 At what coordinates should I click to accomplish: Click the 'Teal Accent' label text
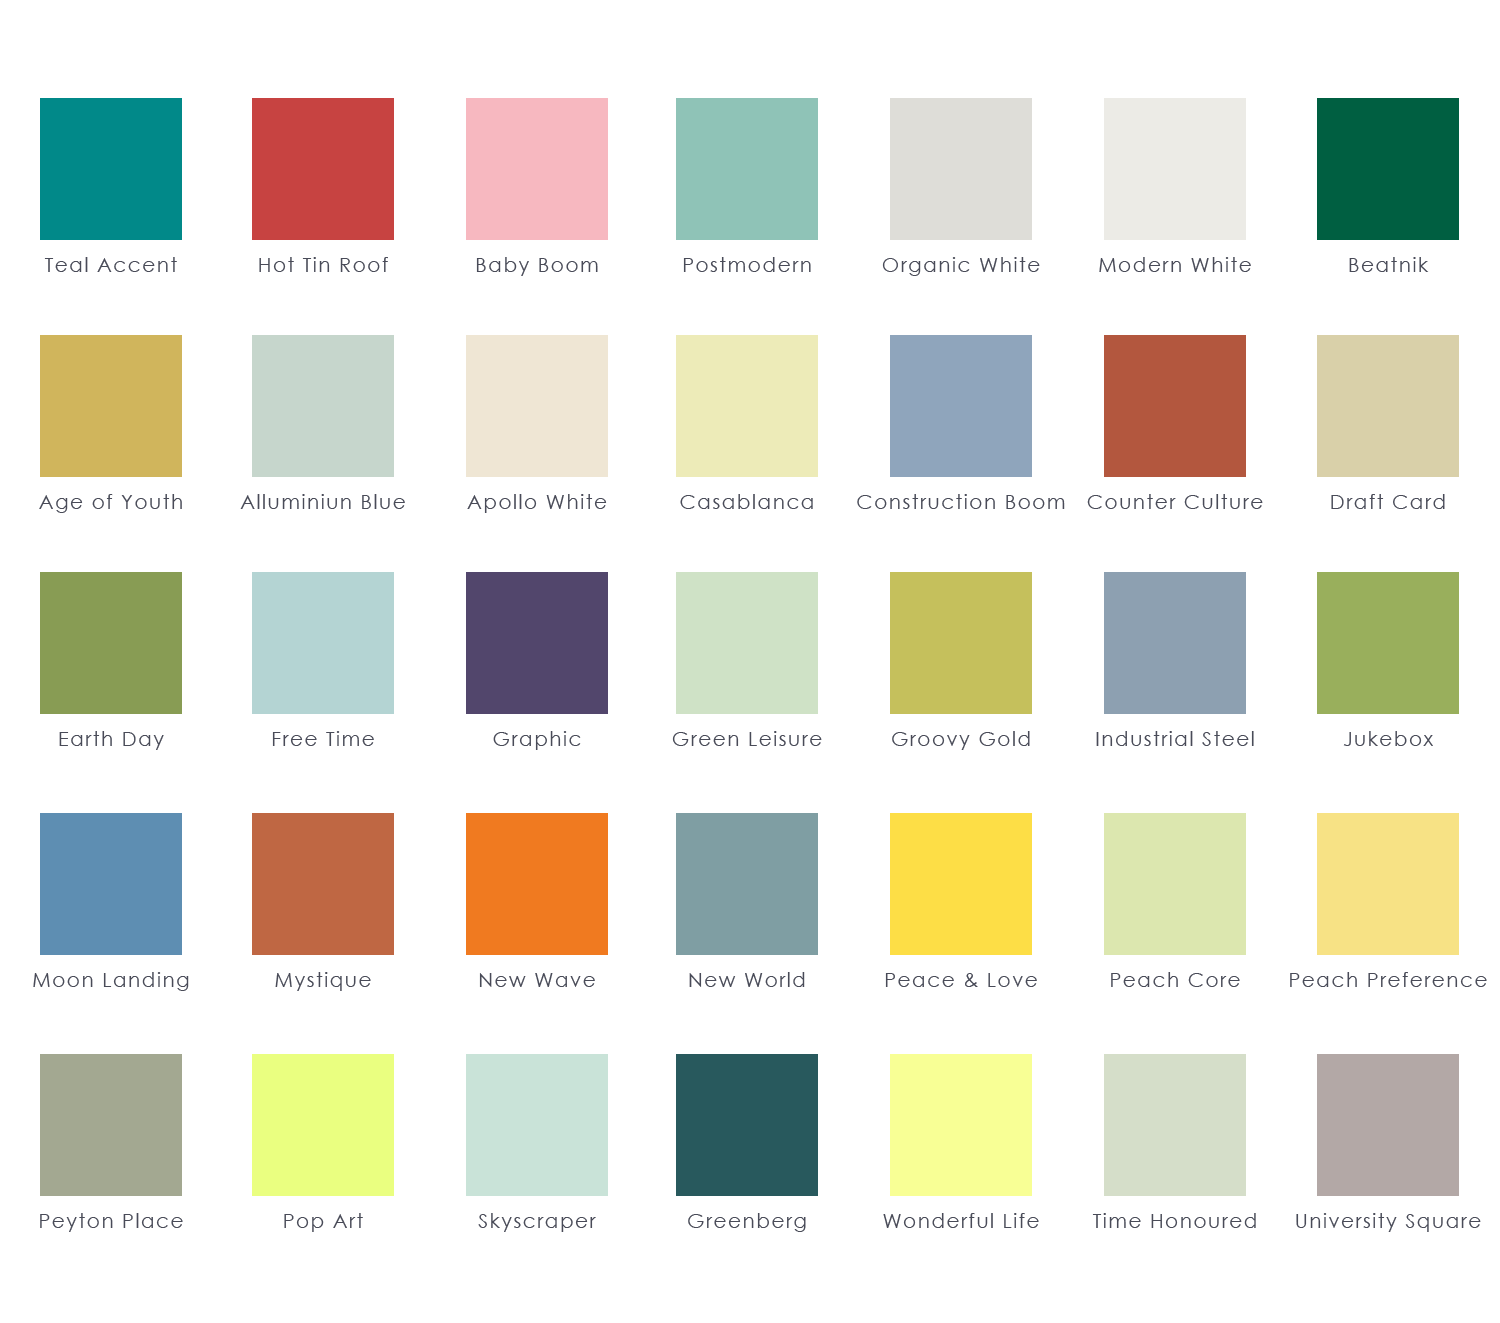(x=111, y=265)
